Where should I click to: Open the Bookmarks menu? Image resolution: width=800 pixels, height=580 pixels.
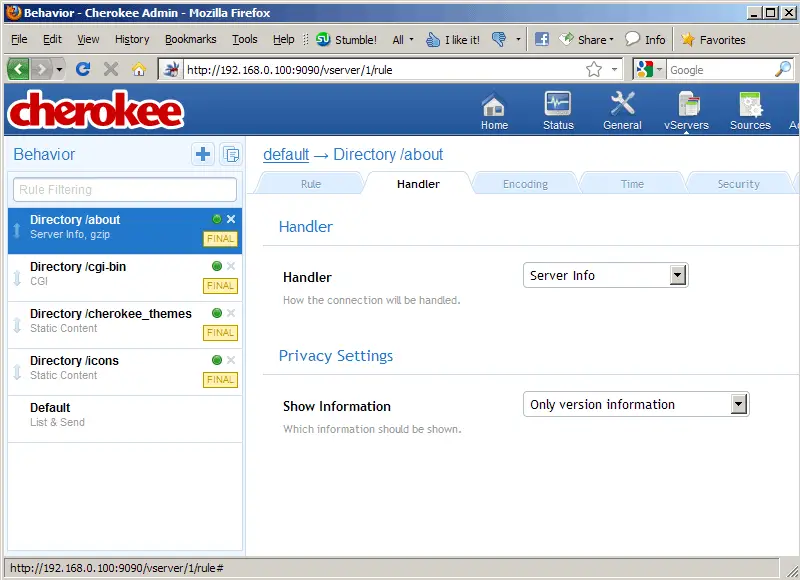click(190, 39)
